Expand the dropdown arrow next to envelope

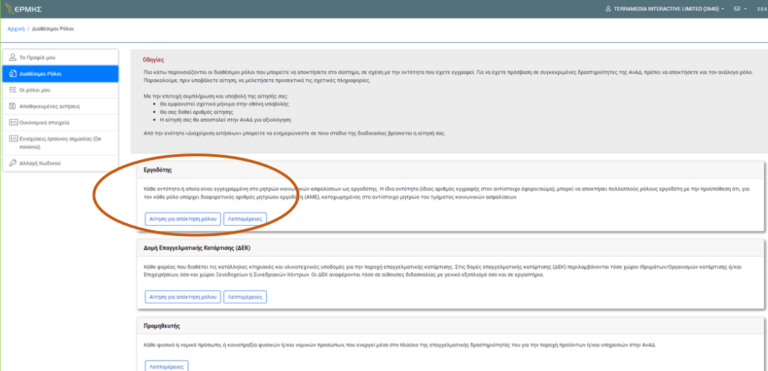tap(745, 9)
